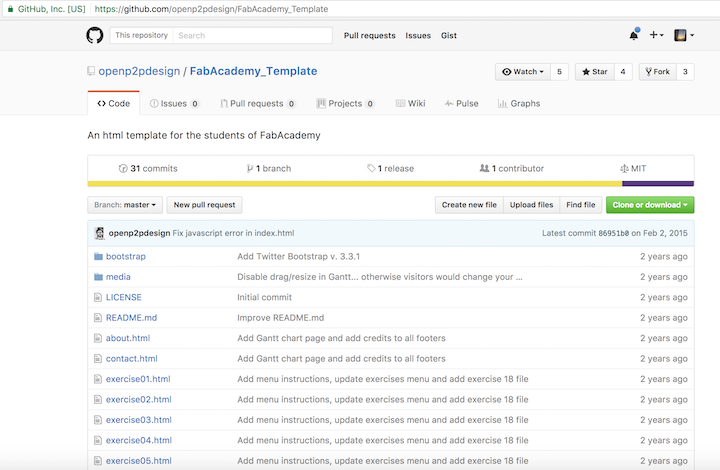
Task: Open latest commit hash 86951b0
Action: 613,233
